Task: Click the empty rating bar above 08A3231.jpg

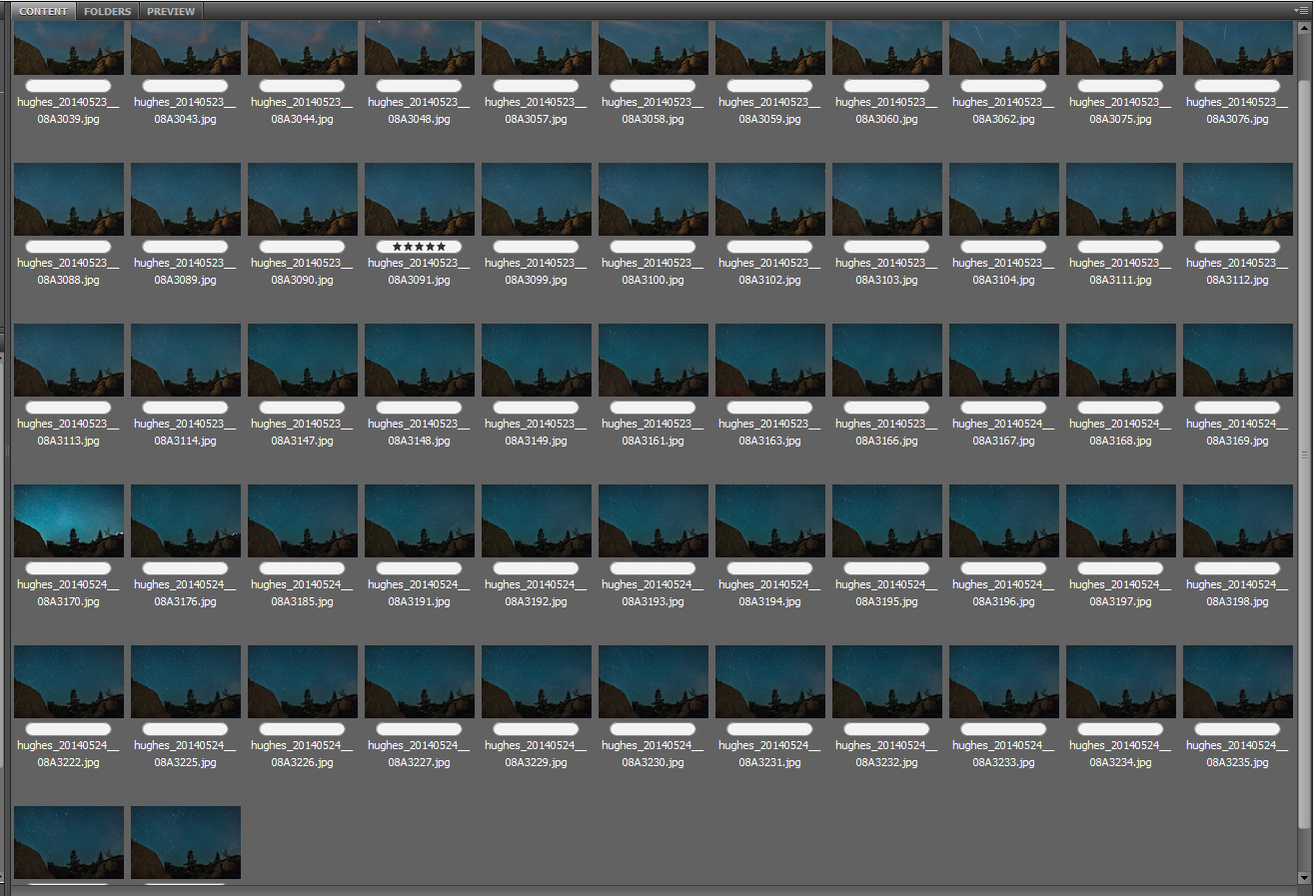Action: pyautogui.click(x=770, y=729)
